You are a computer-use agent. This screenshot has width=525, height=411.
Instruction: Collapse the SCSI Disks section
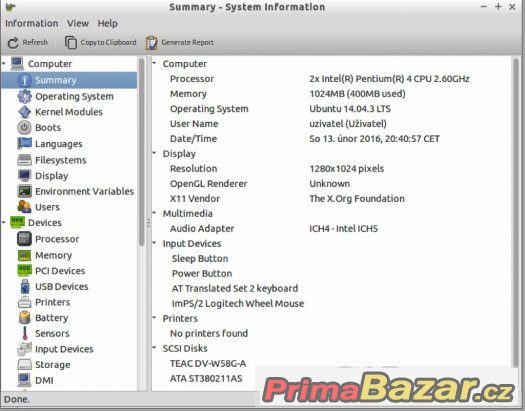[154, 347]
